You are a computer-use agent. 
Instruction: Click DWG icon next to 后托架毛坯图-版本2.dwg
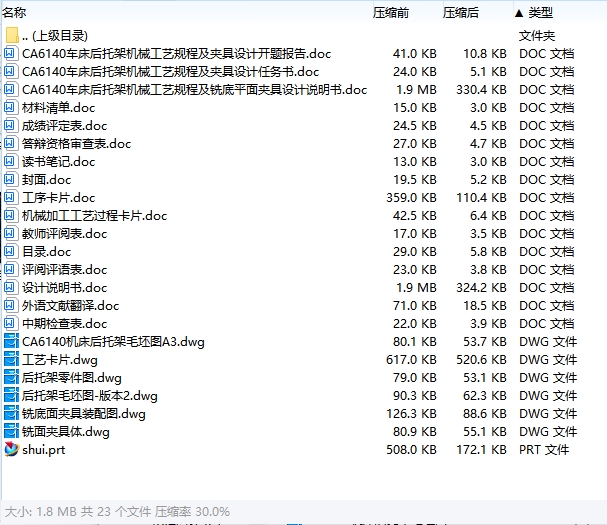click(x=11, y=395)
